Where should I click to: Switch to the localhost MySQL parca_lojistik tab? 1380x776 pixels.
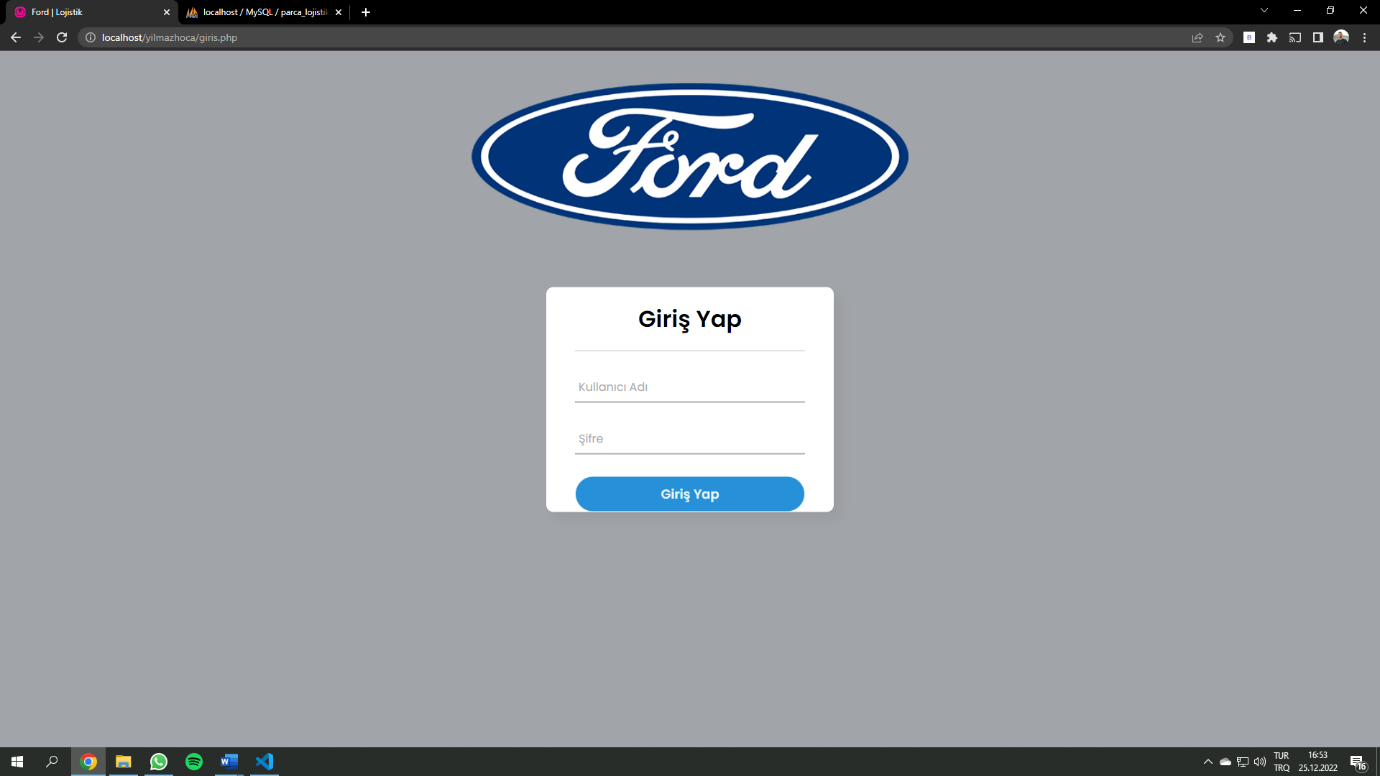pyautogui.click(x=264, y=12)
